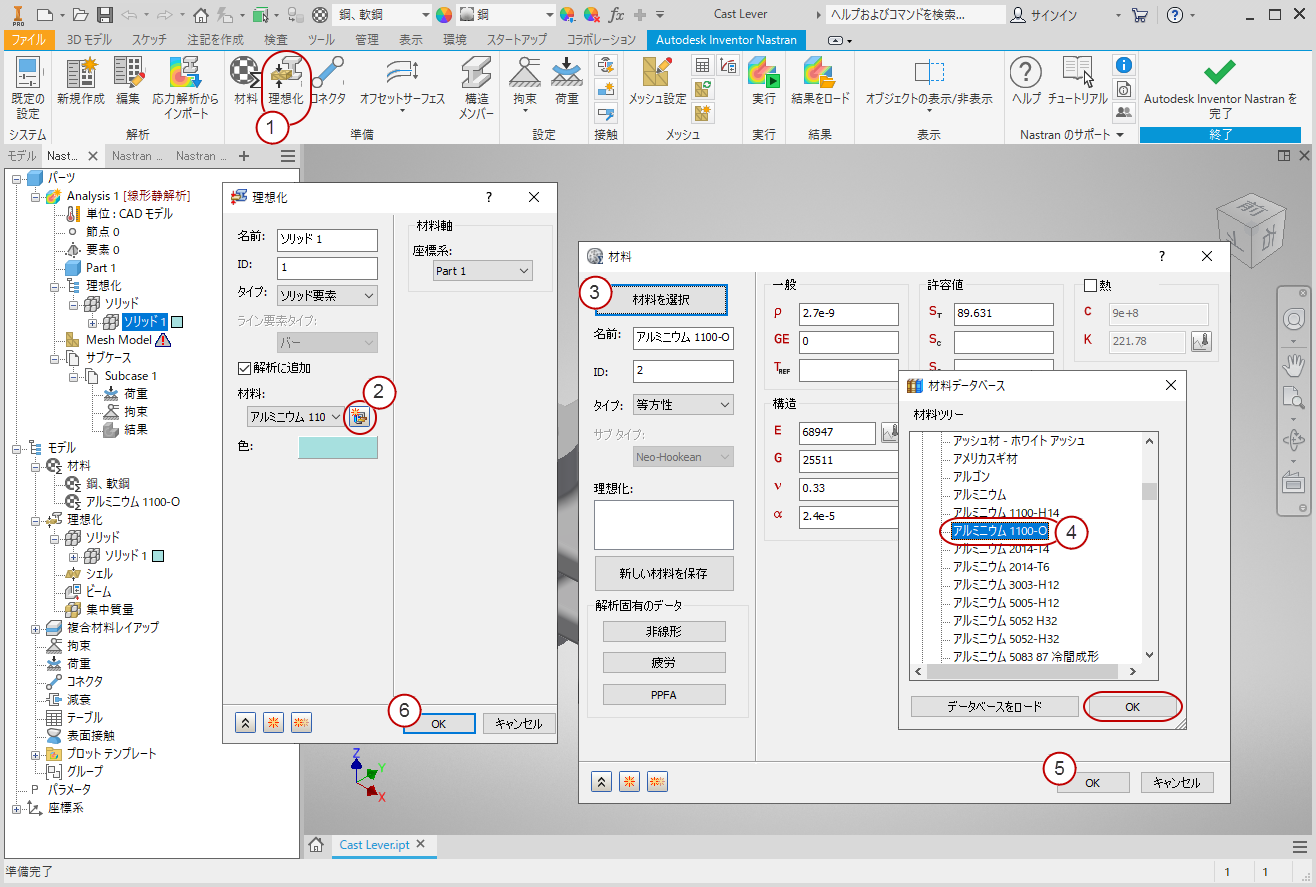Screen dimensions: 1316x887
Task: Open the ファイル tab
Action: [29, 40]
